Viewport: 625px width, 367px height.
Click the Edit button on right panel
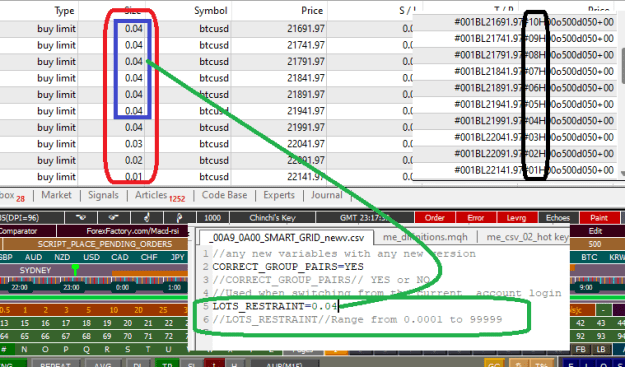(595, 231)
